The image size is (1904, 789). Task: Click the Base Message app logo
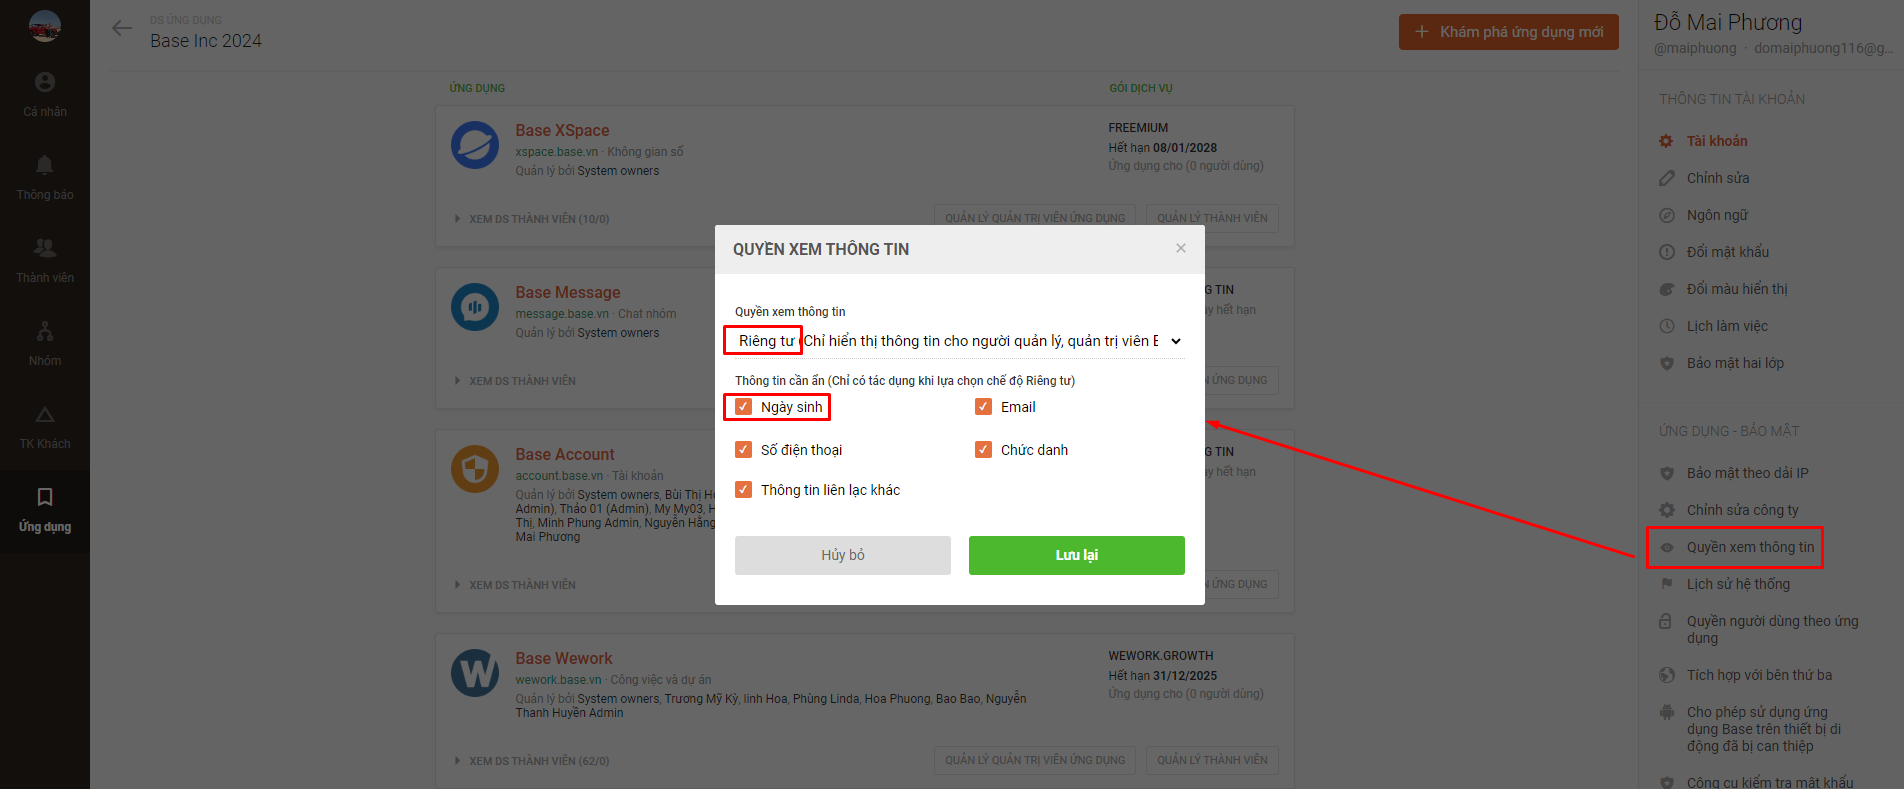pyautogui.click(x=475, y=307)
